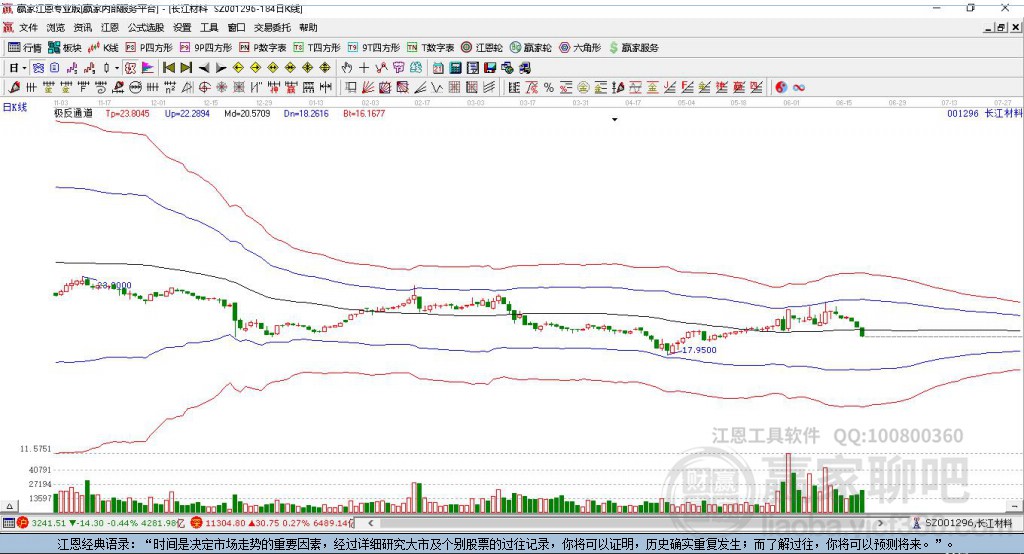Open the 板块 sector view
This screenshot has width=1024, height=554.
tap(65, 48)
